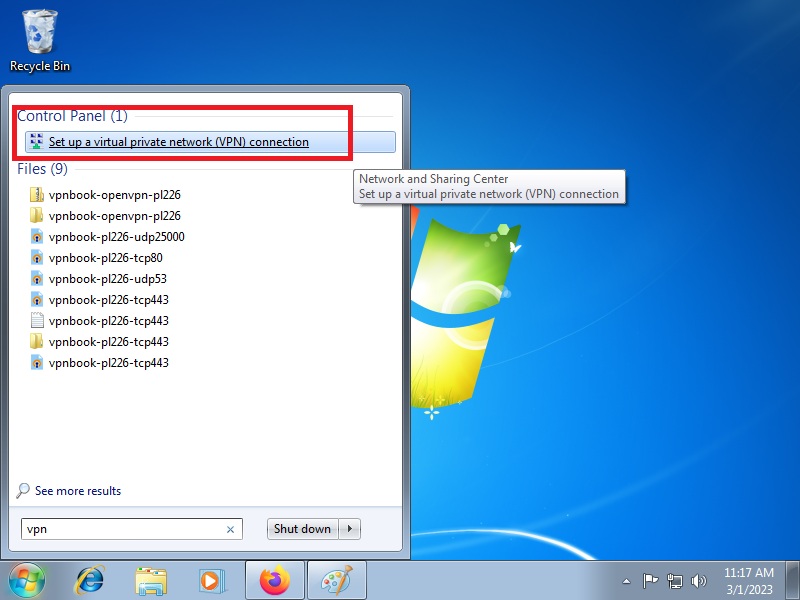Image resolution: width=800 pixels, height=600 pixels.
Task: Open Internet Explorer from the taskbar
Action: pos(90,580)
